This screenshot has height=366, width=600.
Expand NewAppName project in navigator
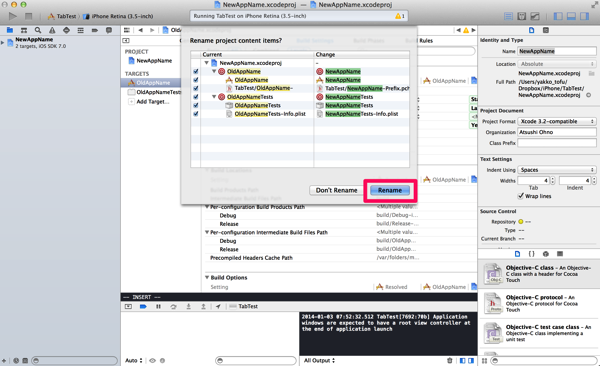(x=3, y=42)
